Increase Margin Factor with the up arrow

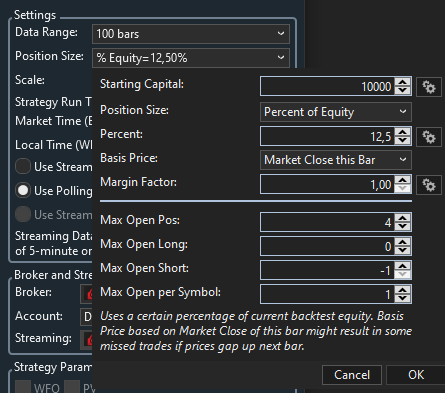pyautogui.click(x=403, y=180)
